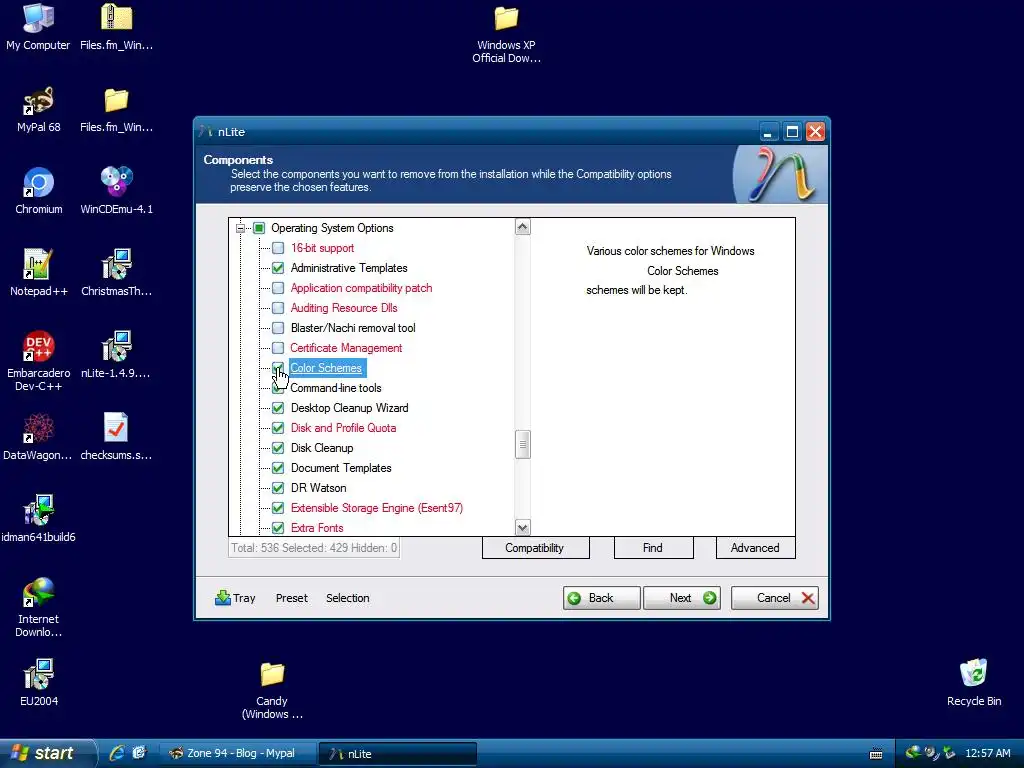This screenshot has height=768, width=1024.
Task: Open DataWagon desktop shortcut
Action: tap(38, 436)
